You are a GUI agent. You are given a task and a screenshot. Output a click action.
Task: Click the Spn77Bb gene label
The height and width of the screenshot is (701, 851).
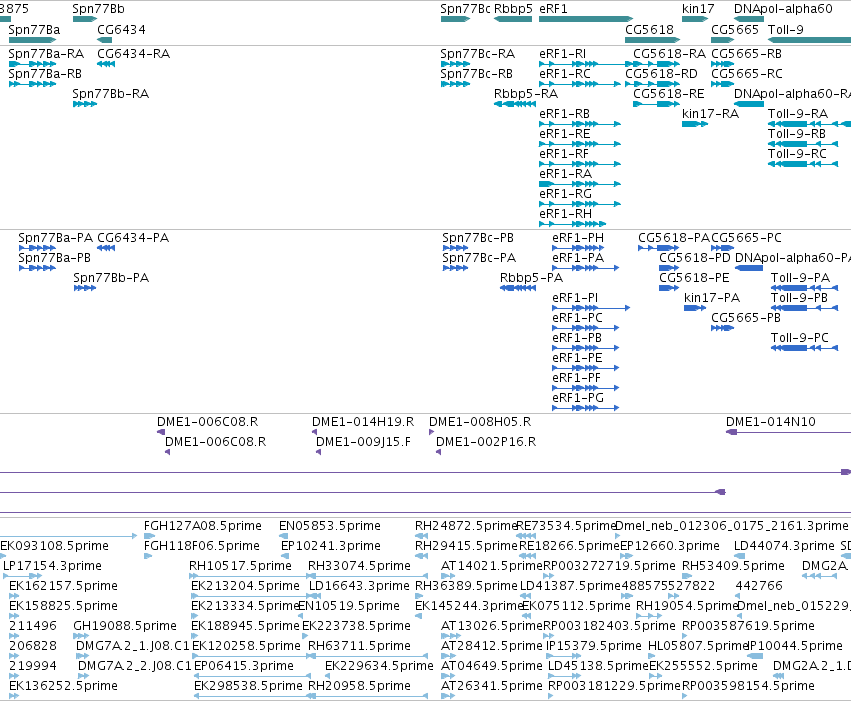click(98, 9)
